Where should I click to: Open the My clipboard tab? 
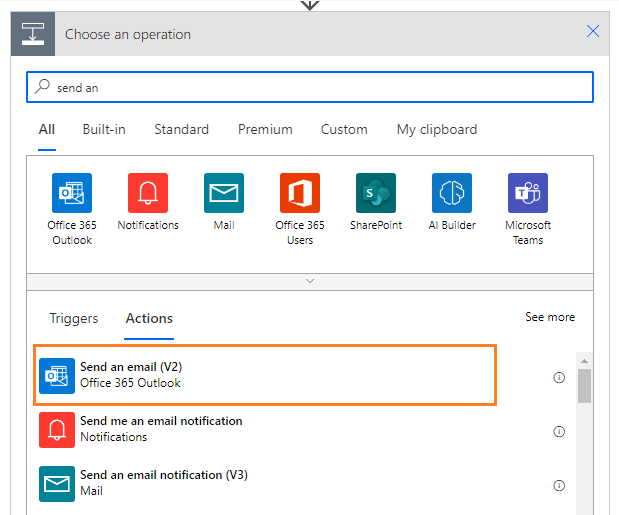(437, 129)
